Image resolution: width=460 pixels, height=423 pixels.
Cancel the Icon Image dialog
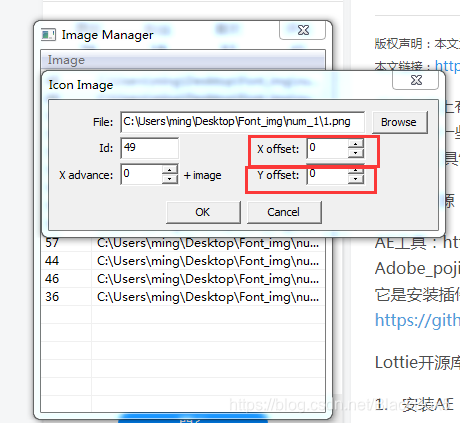[284, 212]
